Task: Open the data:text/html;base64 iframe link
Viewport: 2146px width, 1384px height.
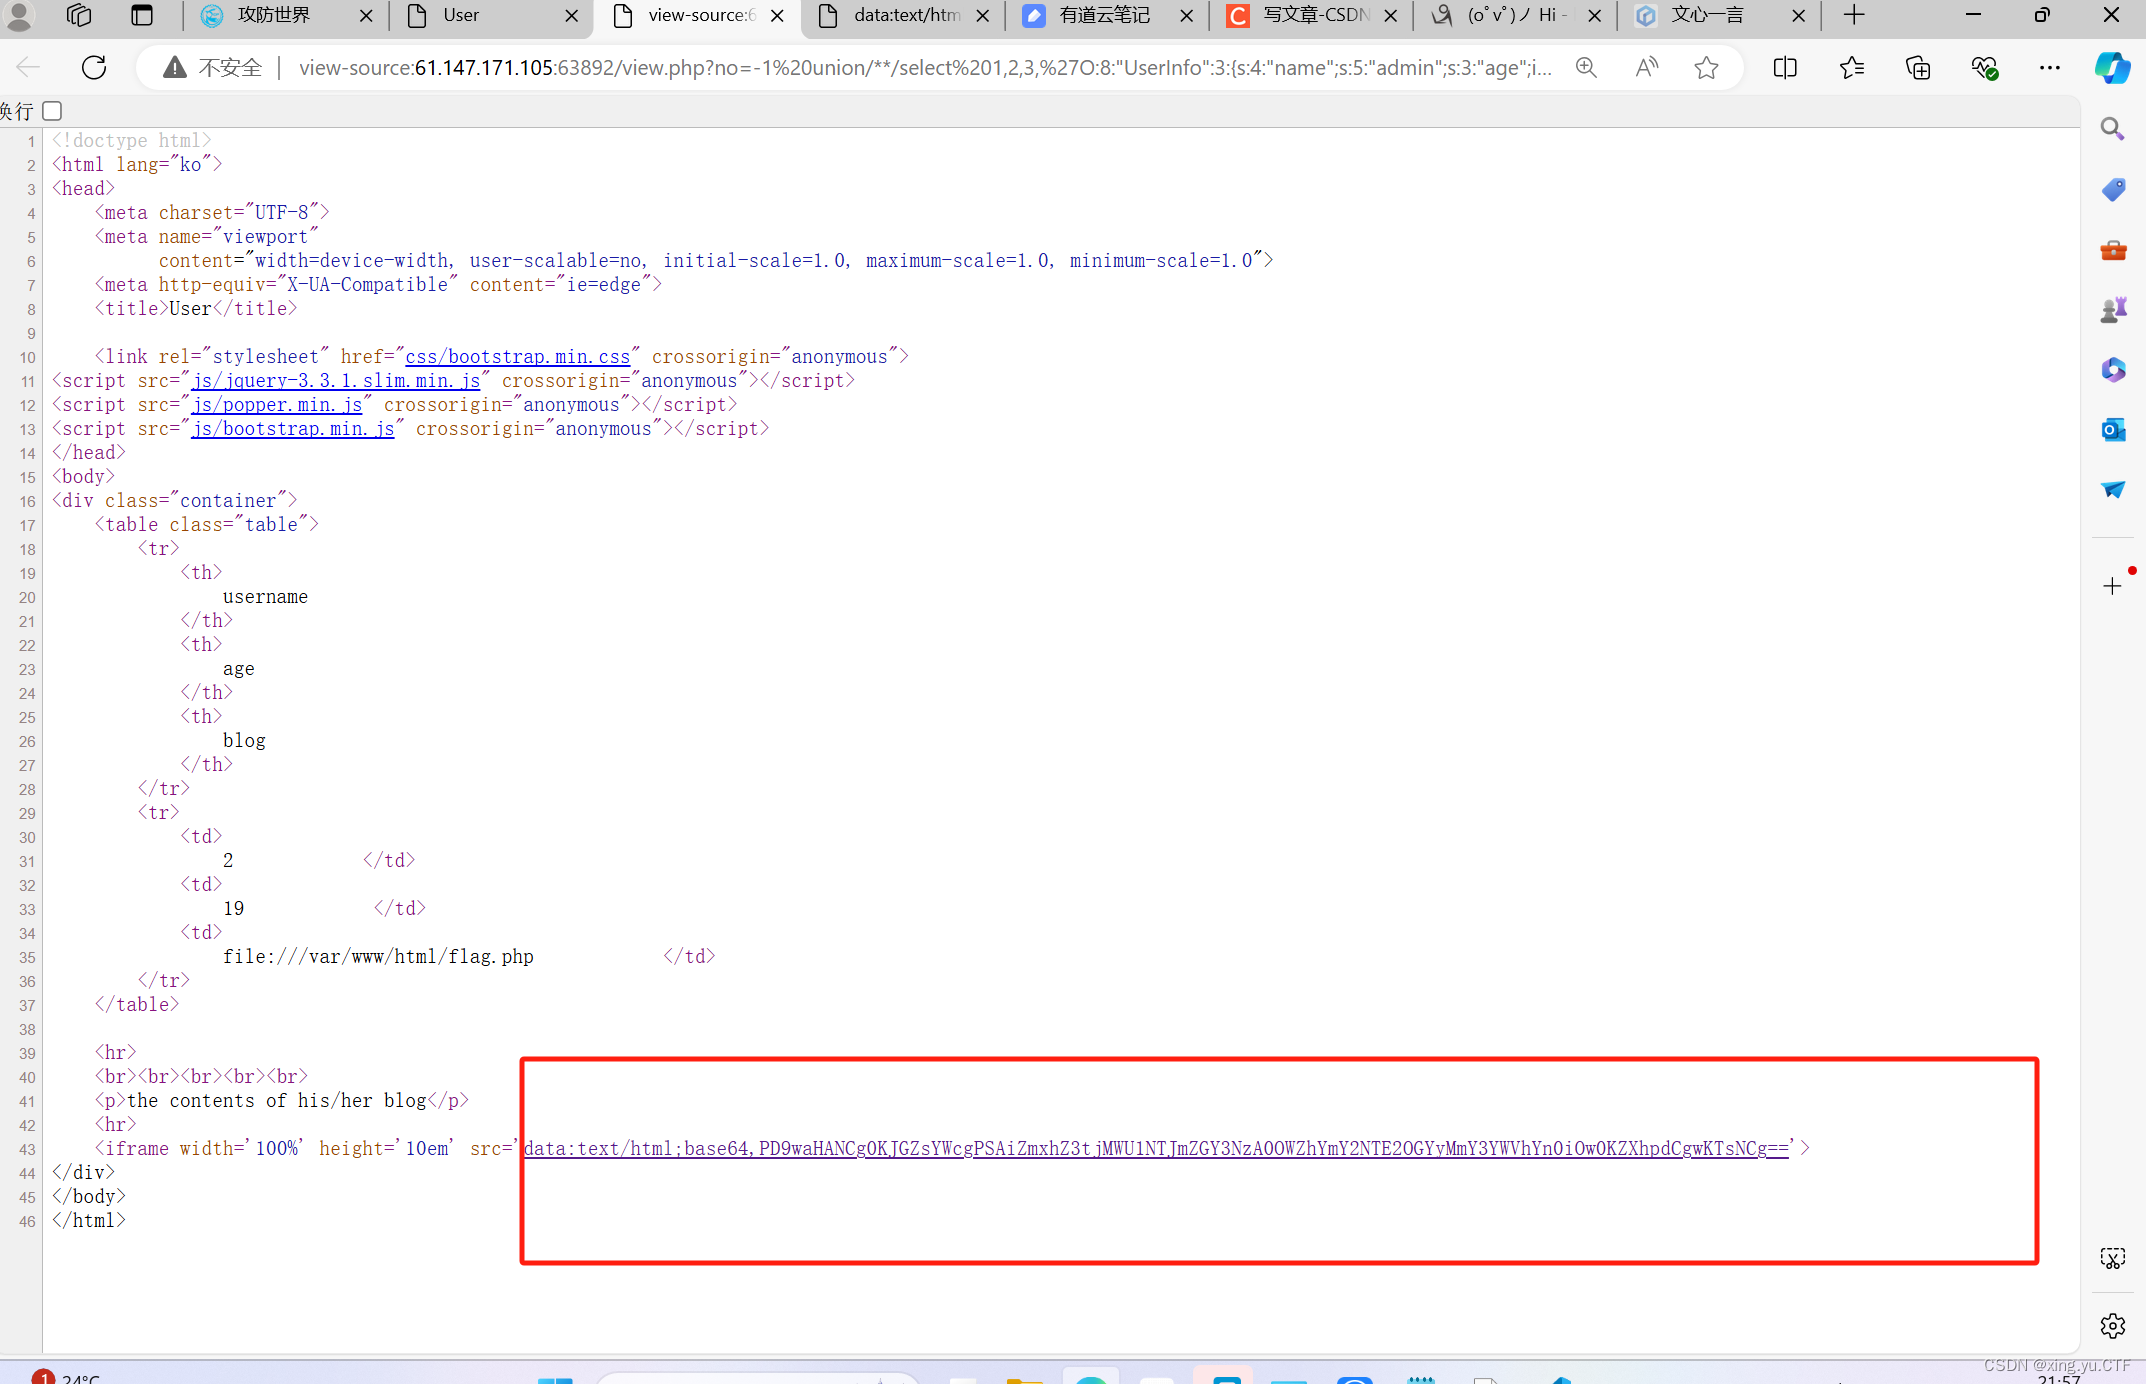Action: [x=1156, y=1149]
